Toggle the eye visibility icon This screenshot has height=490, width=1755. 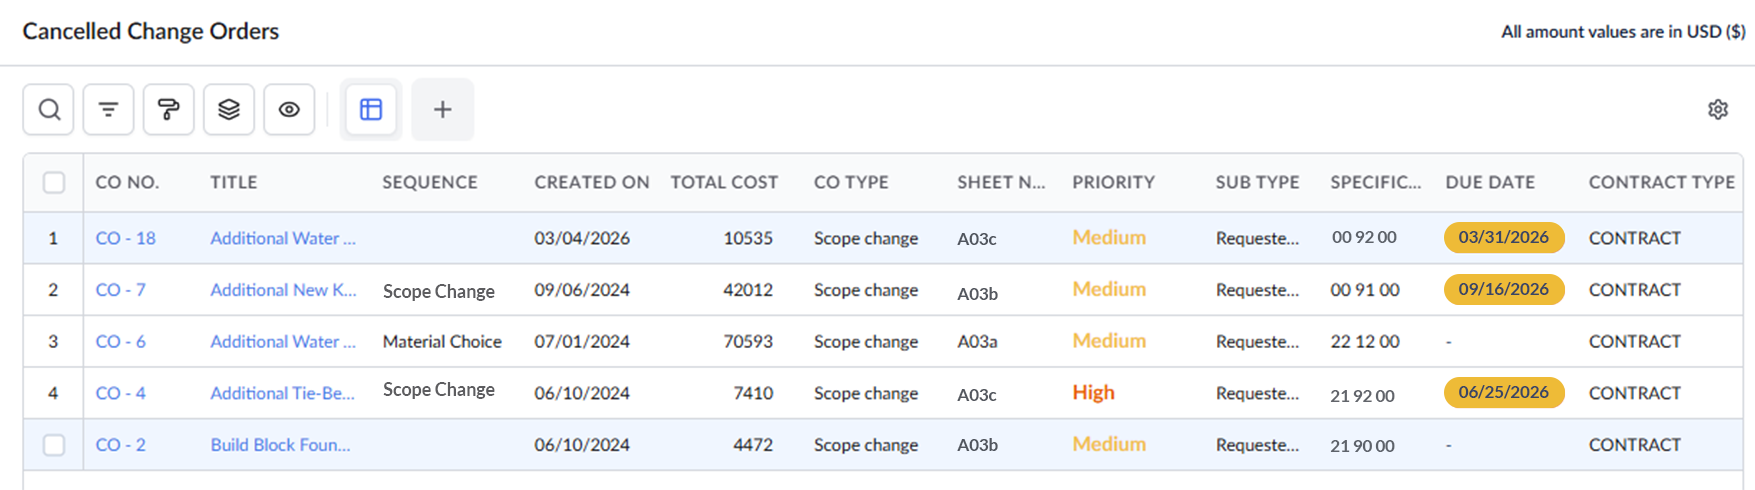click(x=289, y=109)
